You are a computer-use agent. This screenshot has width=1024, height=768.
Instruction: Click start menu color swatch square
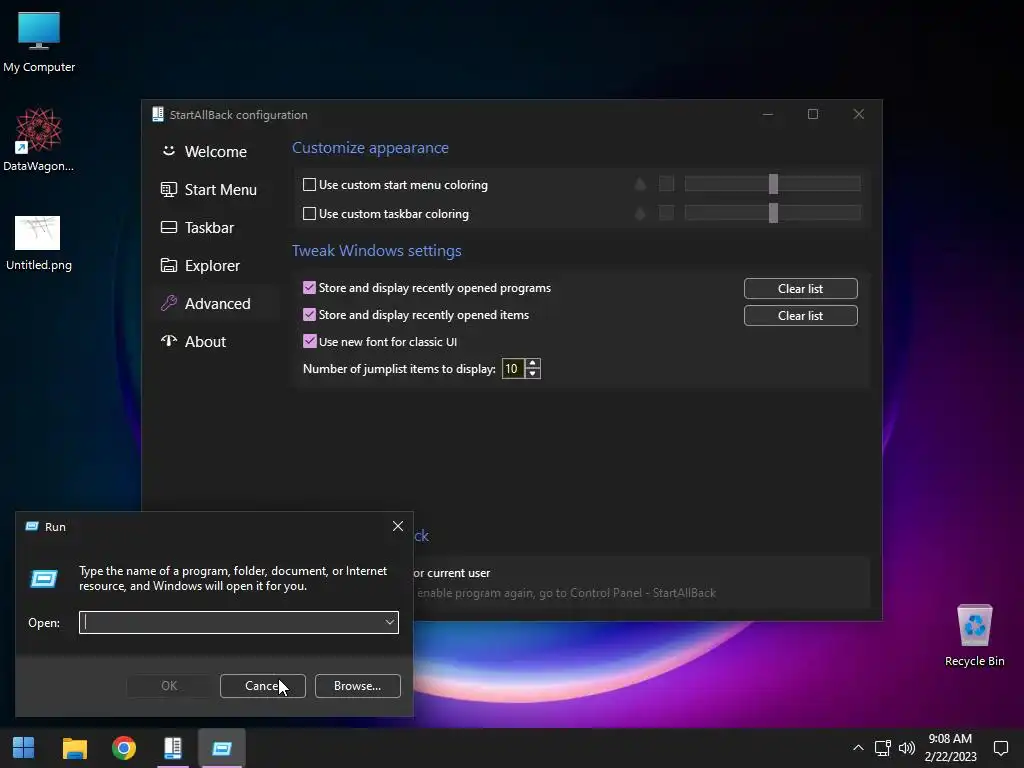[666, 184]
